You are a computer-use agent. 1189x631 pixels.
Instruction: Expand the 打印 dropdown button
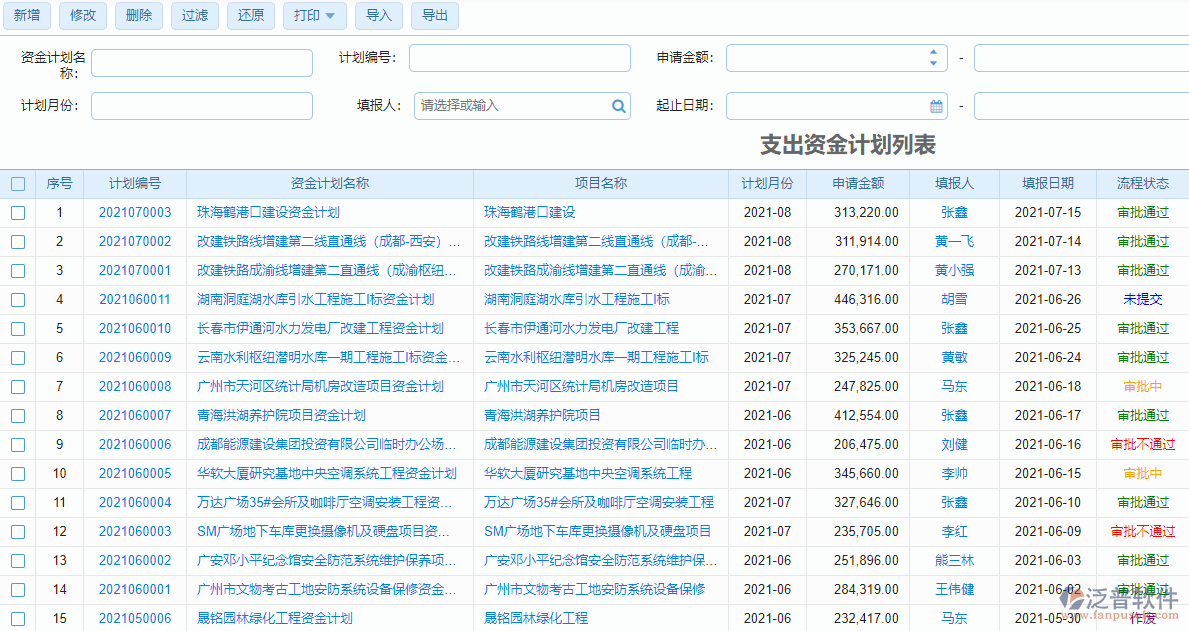[x=315, y=15]
